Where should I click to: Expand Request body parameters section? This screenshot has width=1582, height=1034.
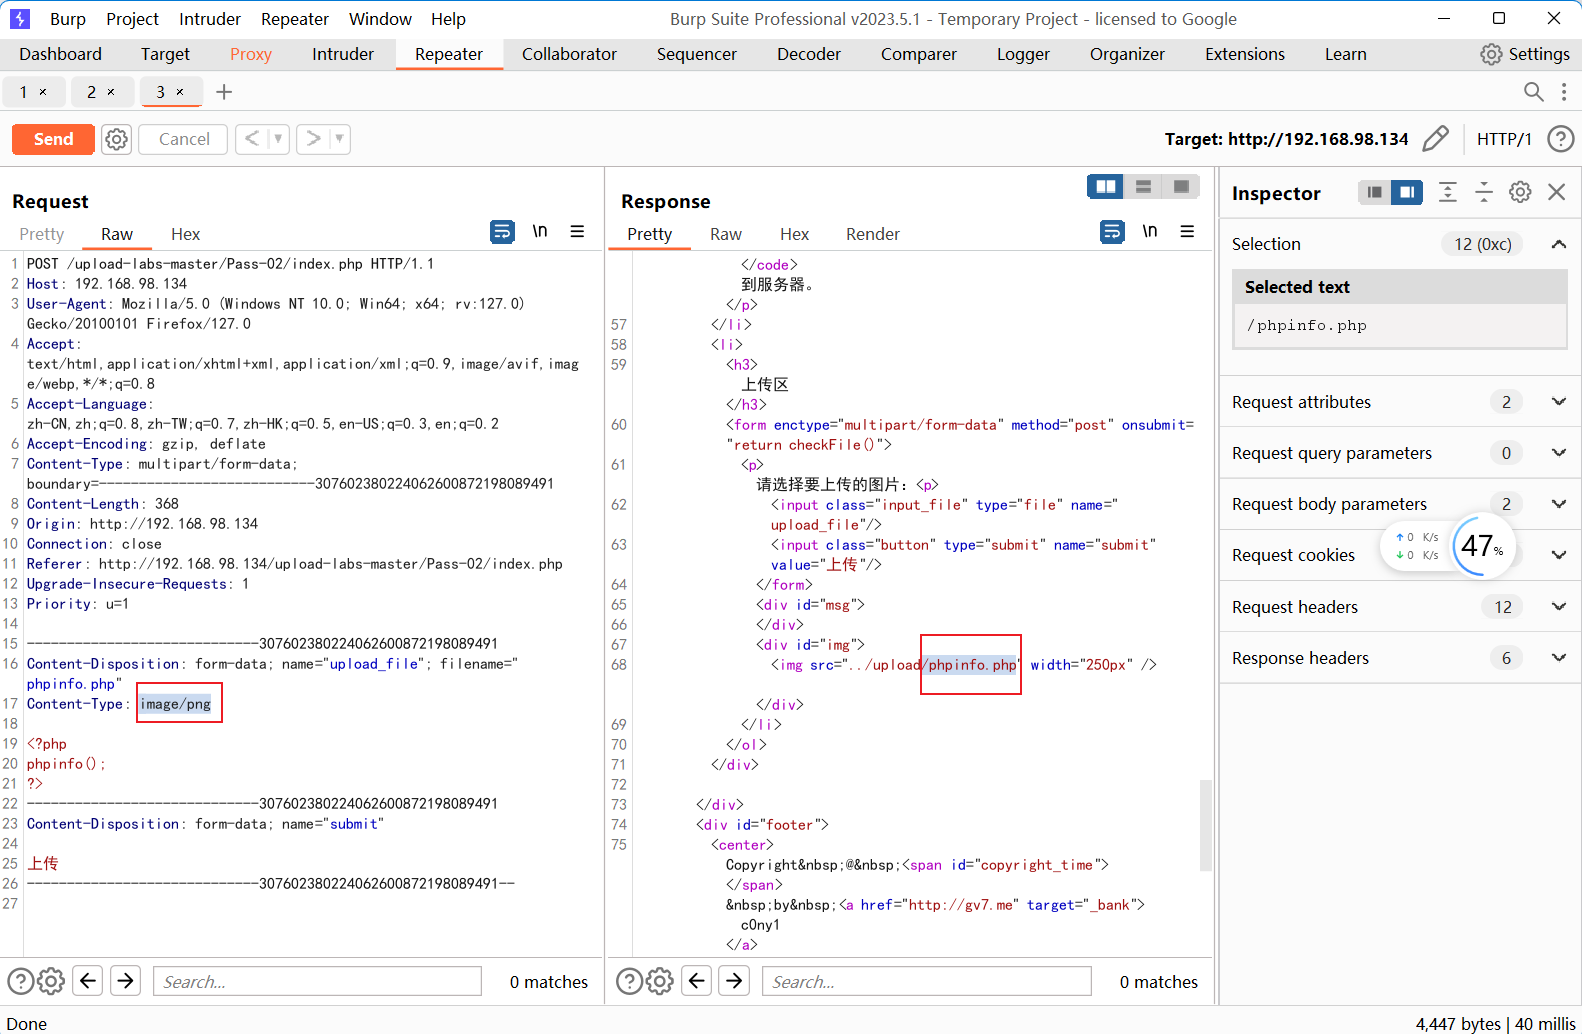[x=1559, y=504]
